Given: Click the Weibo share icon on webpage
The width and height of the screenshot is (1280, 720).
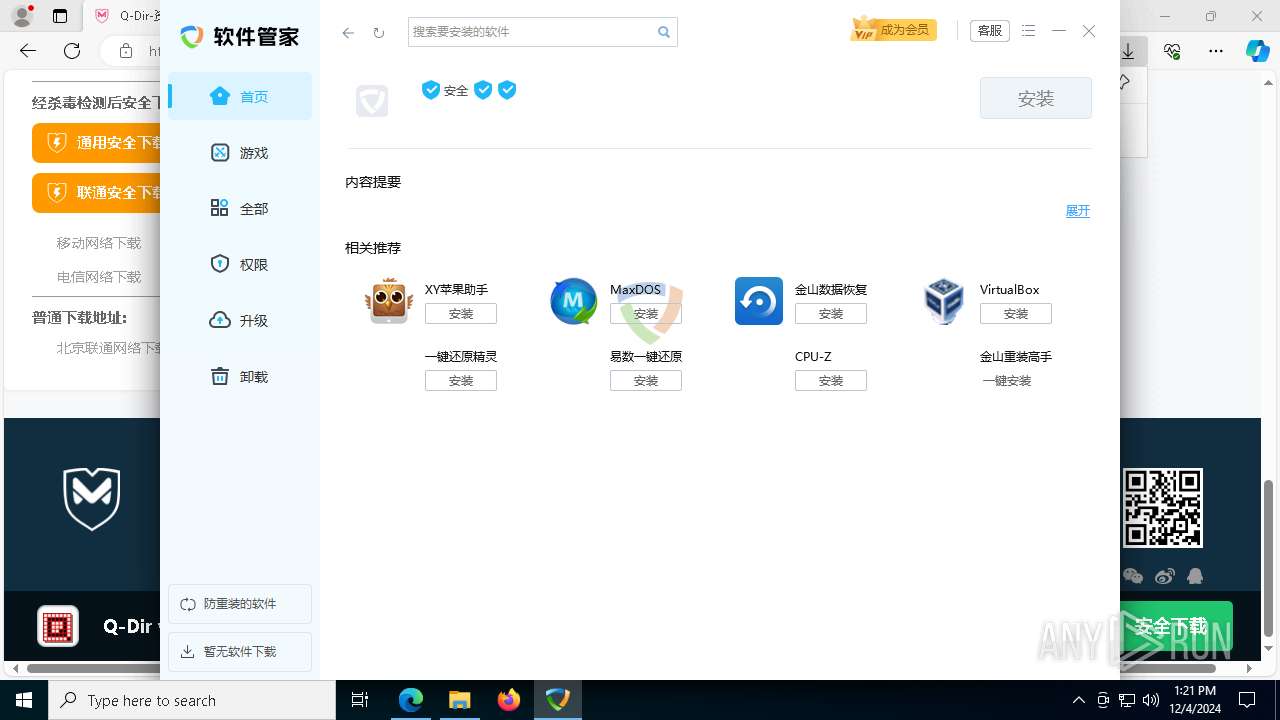Looking at the screenshot, I should point(1165,576).
